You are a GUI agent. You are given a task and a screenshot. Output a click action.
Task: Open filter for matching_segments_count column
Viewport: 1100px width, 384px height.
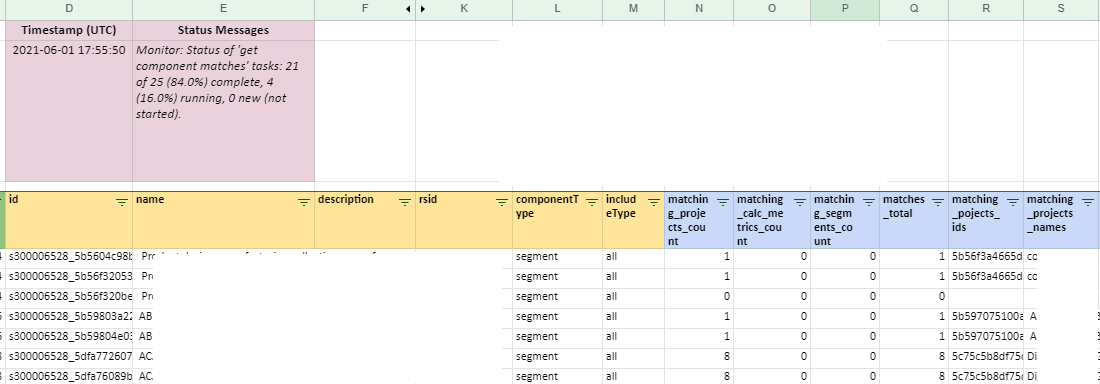tap(868, 201)
